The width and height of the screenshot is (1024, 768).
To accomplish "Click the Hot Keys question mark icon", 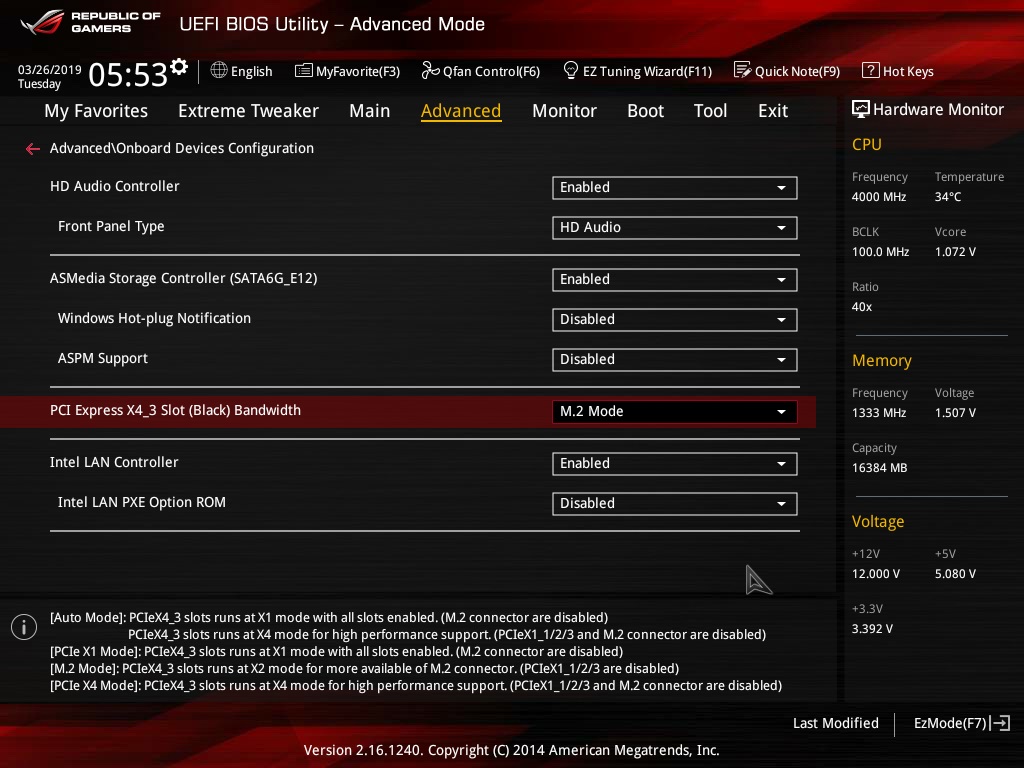I will pyautogui.click(x=871, y=71).
